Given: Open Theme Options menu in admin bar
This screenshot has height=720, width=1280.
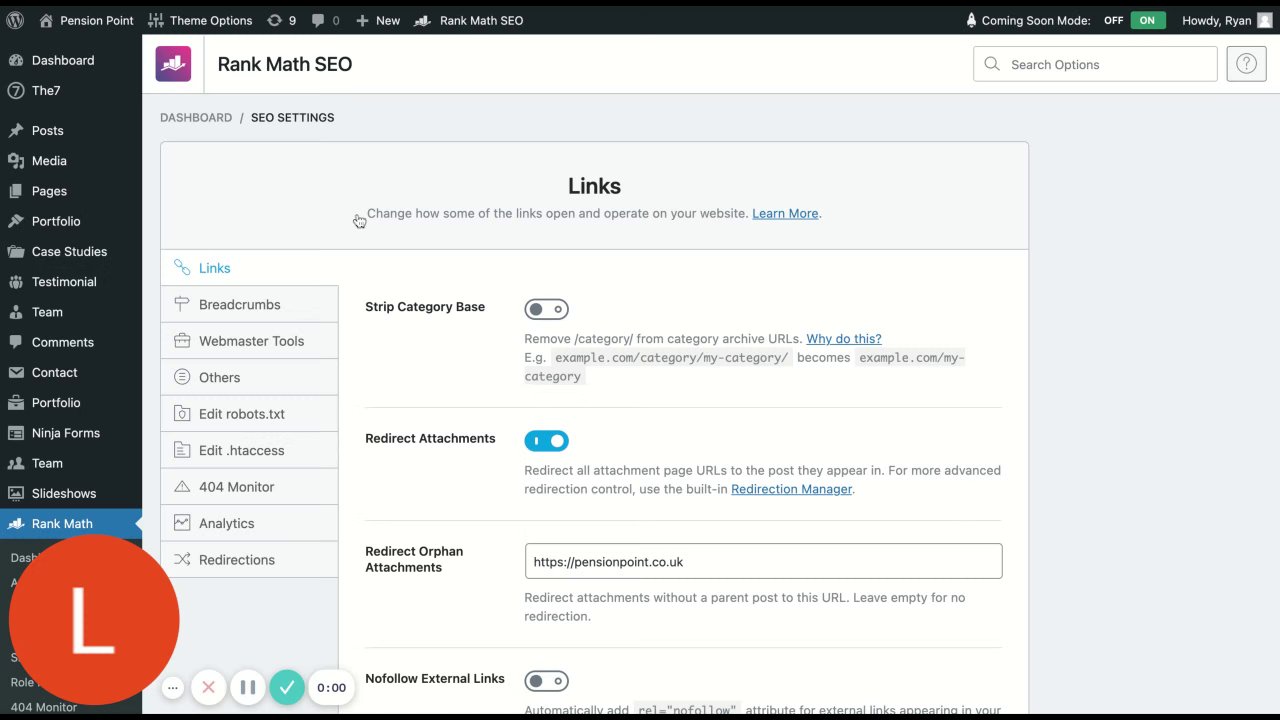Looking at the screenshot, I should tap(200, 20).
